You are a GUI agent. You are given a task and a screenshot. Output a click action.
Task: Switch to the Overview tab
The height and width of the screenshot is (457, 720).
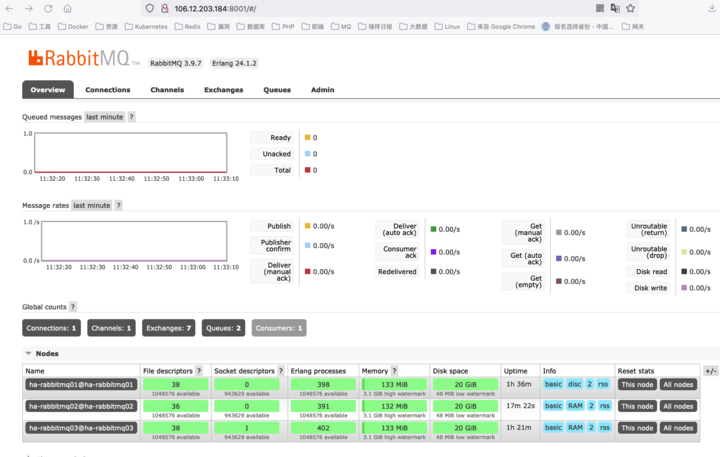(48, 90)
